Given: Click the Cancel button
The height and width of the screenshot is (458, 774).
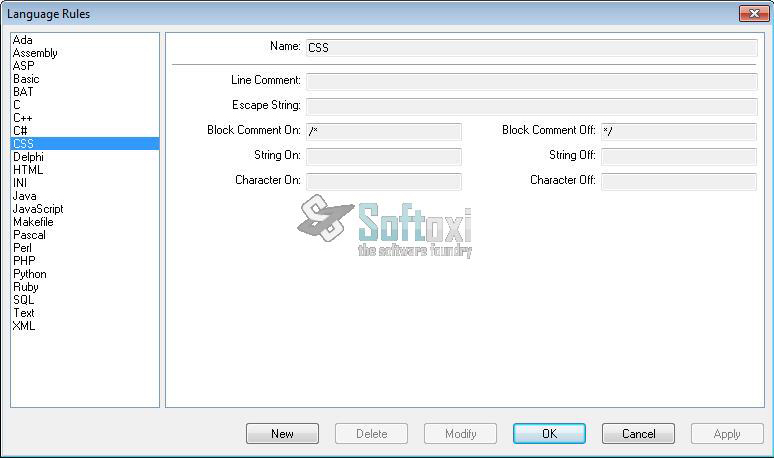Looking at the screenshot, I should click(x=638, y=434).
